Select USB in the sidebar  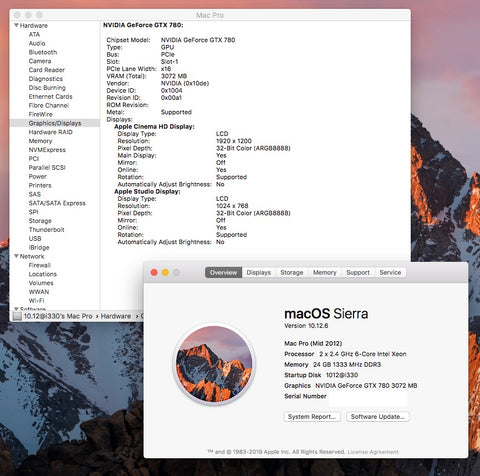(35, 238)
